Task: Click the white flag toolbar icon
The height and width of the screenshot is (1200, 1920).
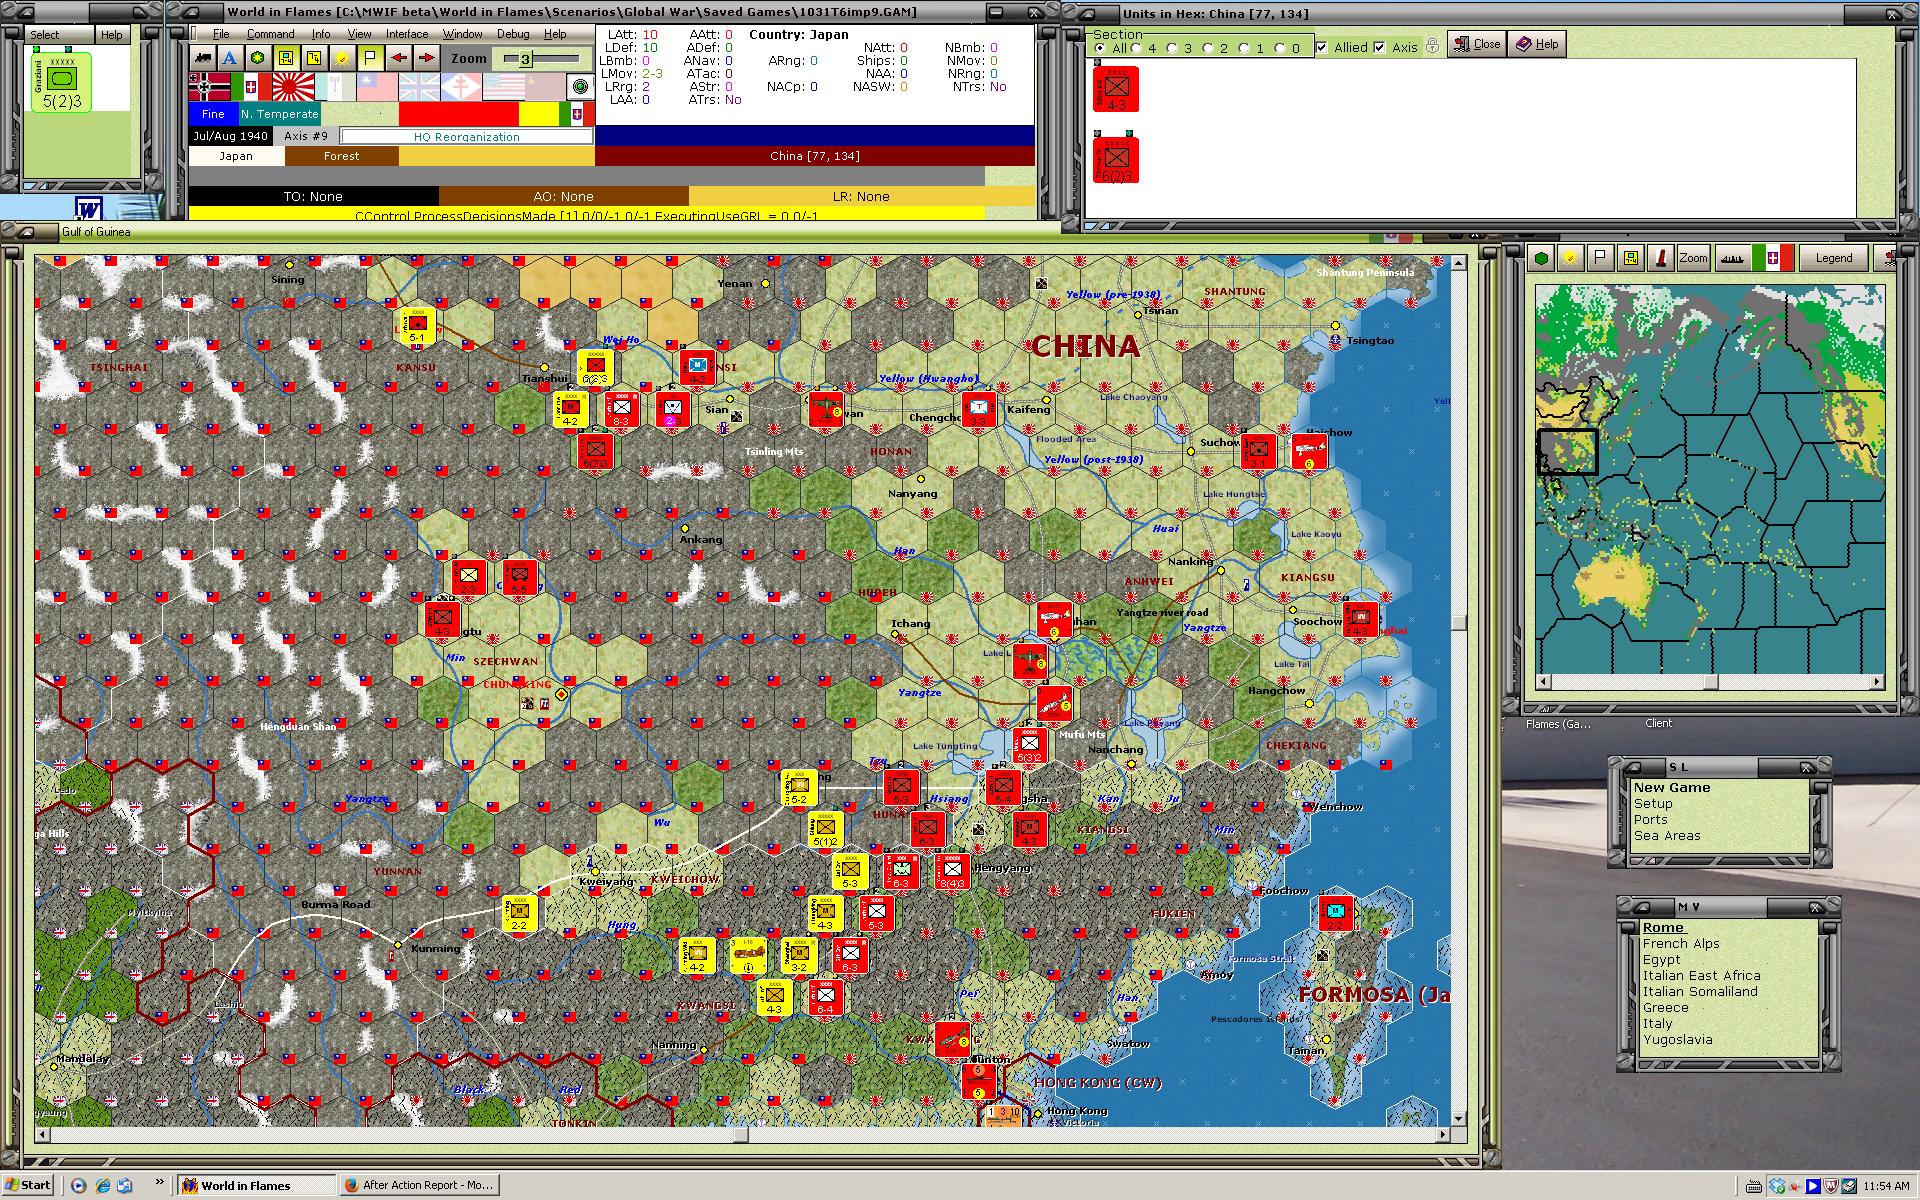Action: tap(370, 58)
